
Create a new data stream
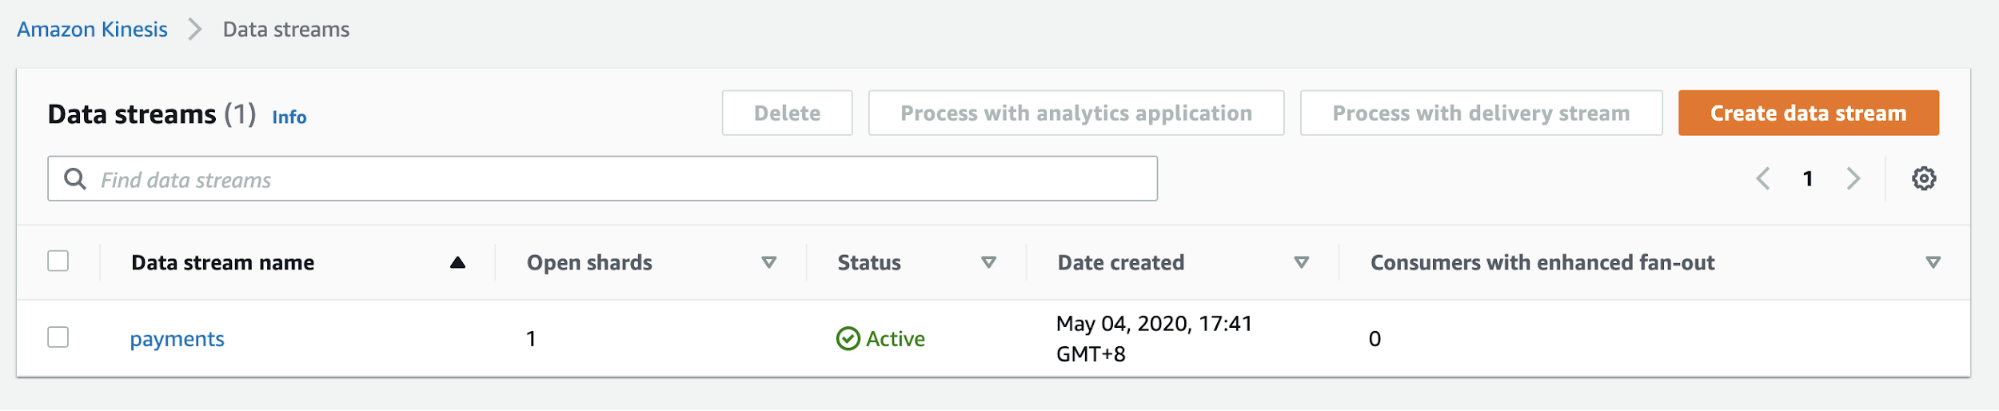tap(1808, 113)
